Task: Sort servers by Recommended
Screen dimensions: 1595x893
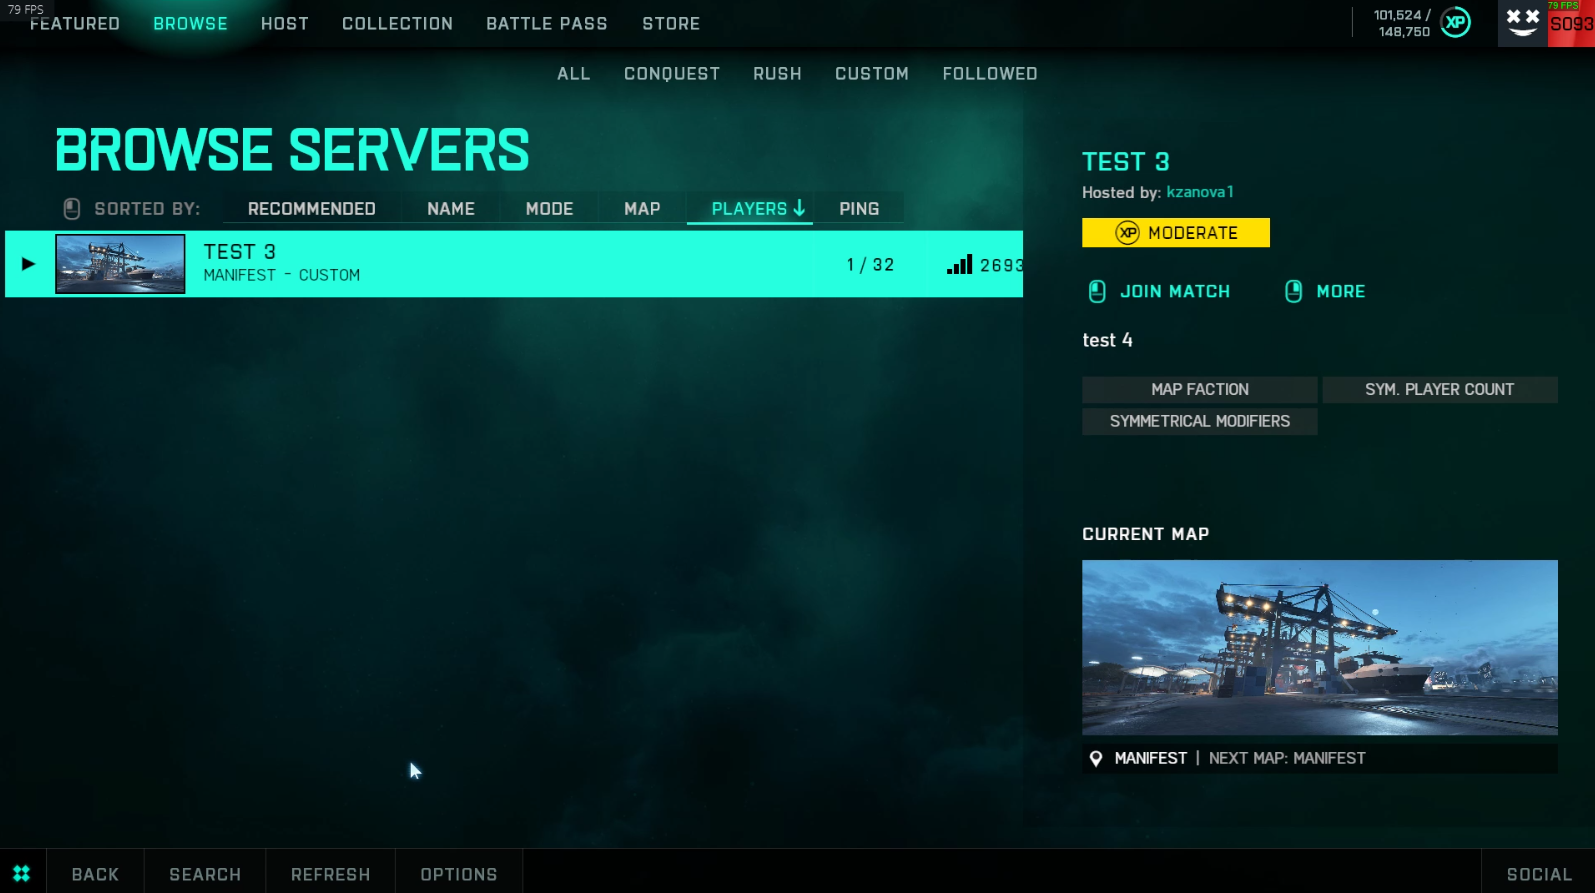Action: 312,208
